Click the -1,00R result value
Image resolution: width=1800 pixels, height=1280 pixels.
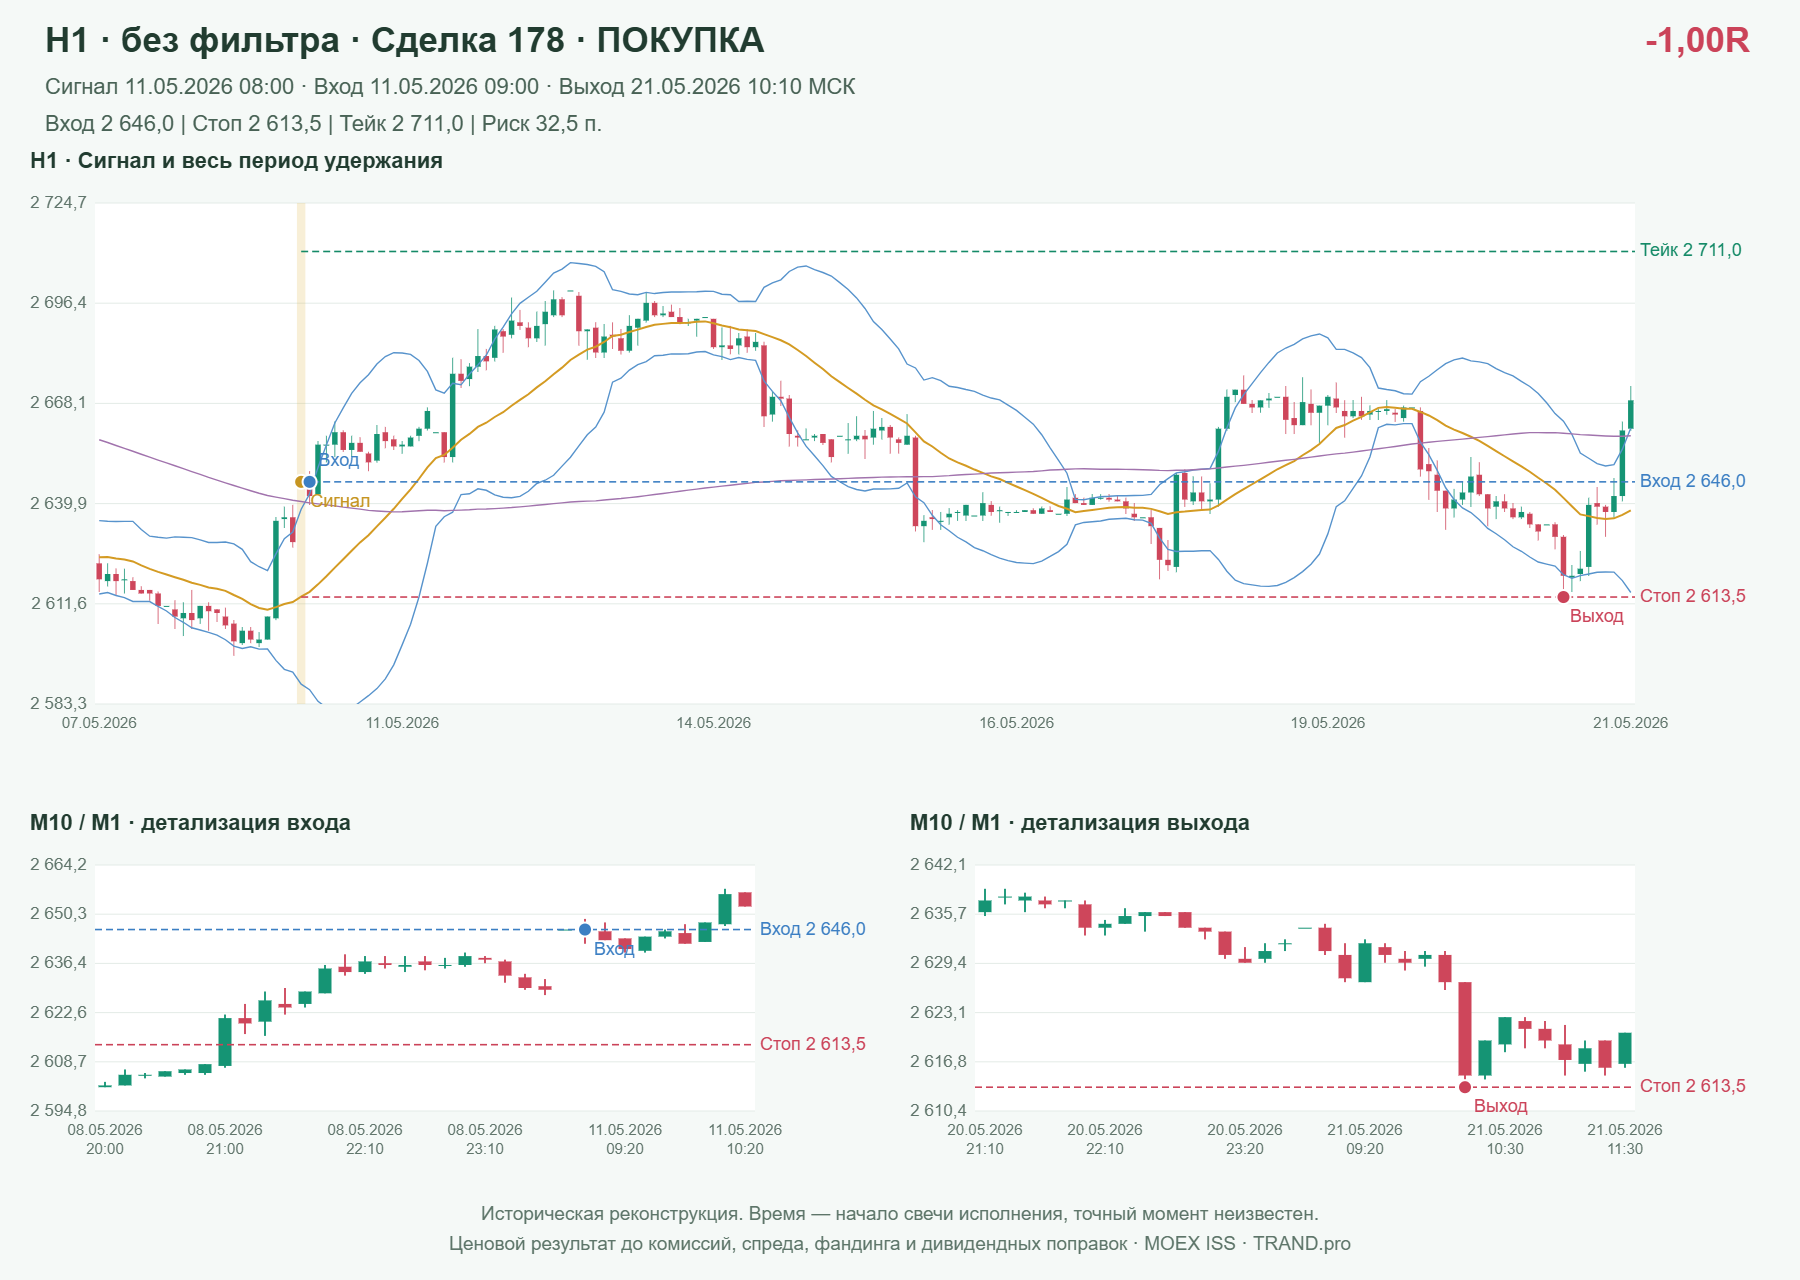[x=1697, y=40]
